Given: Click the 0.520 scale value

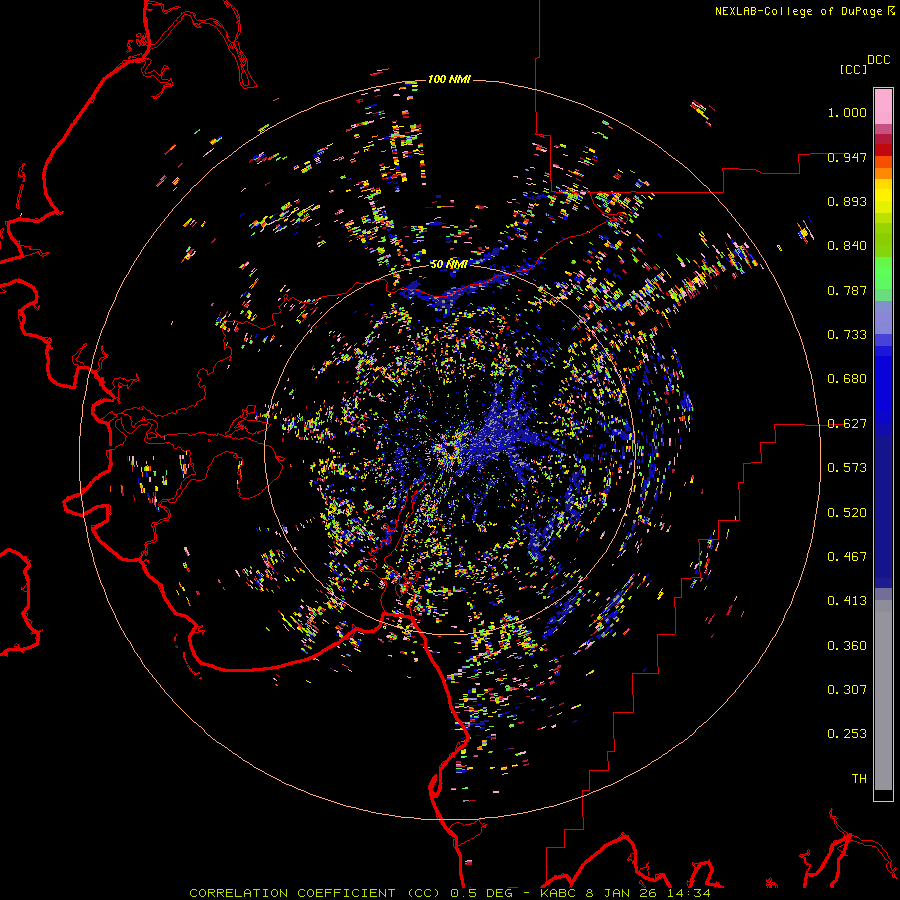Looking at the screenshot, I should click(x=847, y=513).
